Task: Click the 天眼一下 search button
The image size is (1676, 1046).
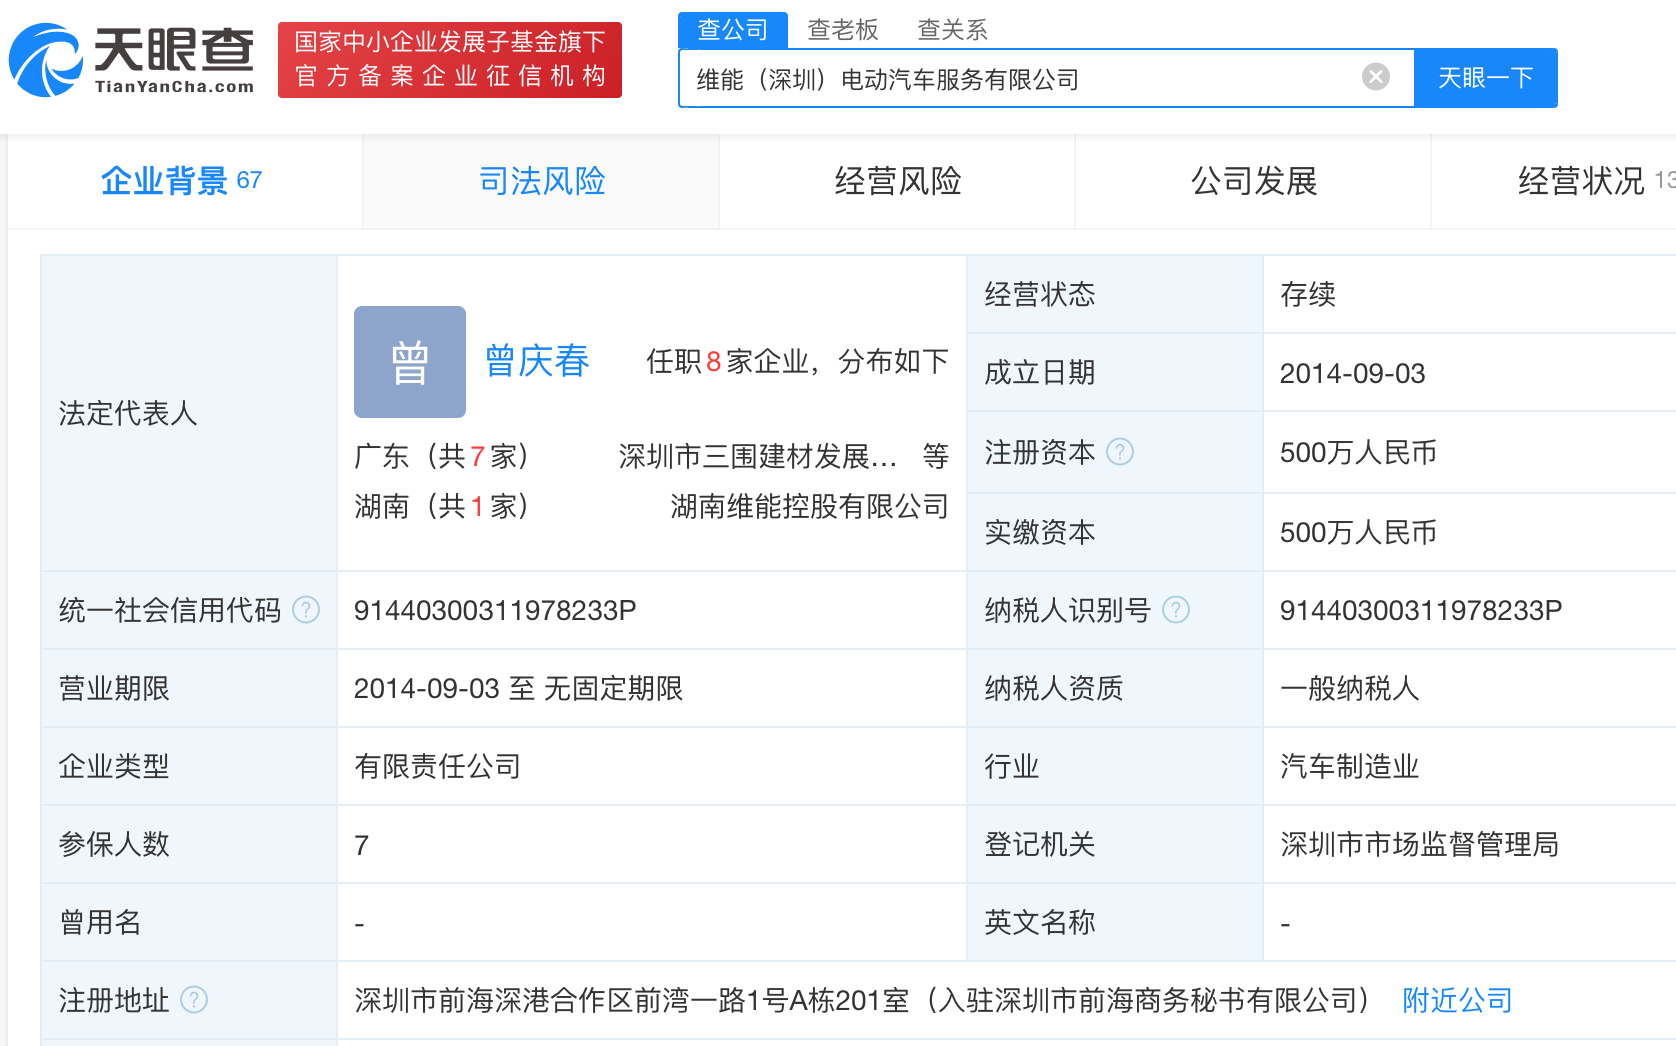Action: coord(1486,78)
